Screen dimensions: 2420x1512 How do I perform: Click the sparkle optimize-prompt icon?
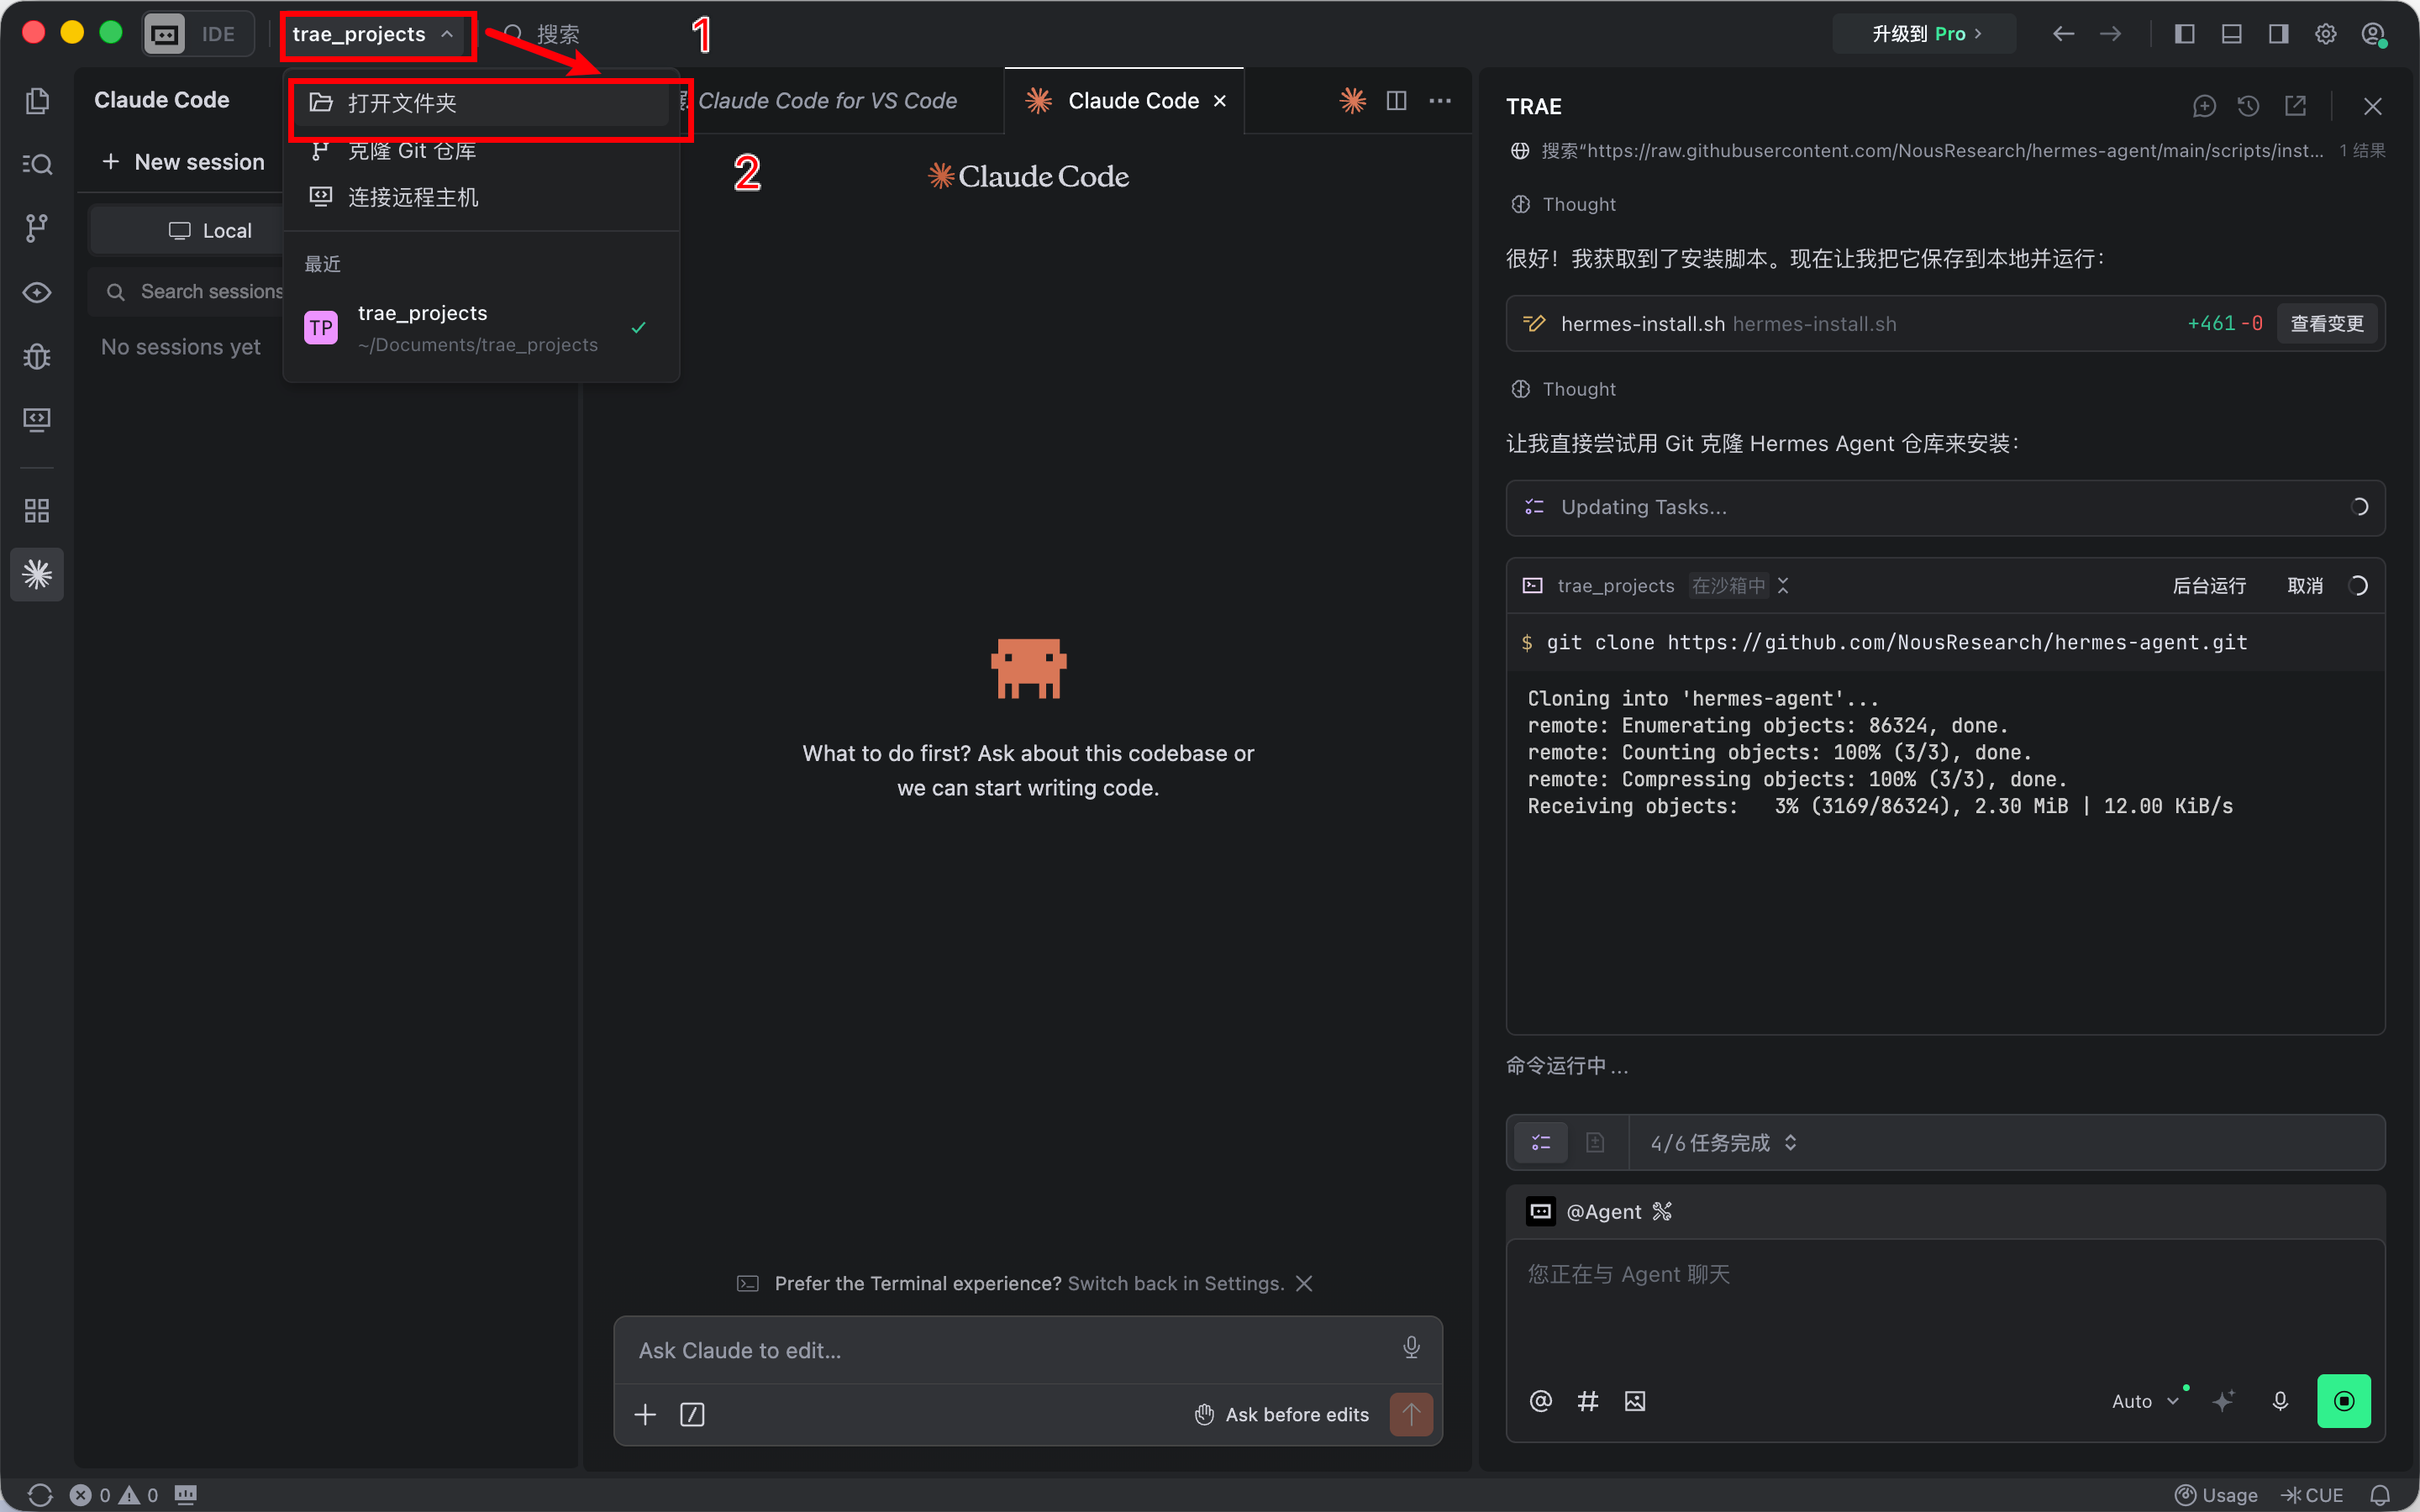[x=2224, y=1401]
